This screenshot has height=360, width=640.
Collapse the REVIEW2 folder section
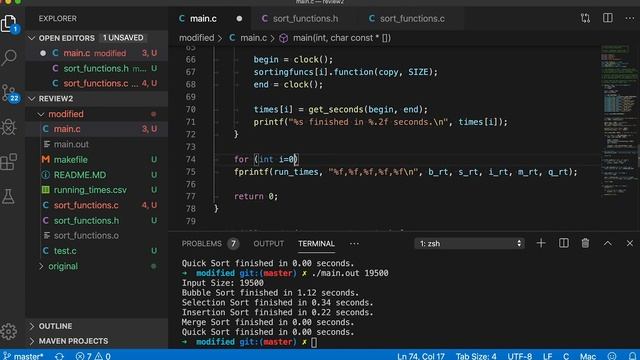[x=96, y=99]
